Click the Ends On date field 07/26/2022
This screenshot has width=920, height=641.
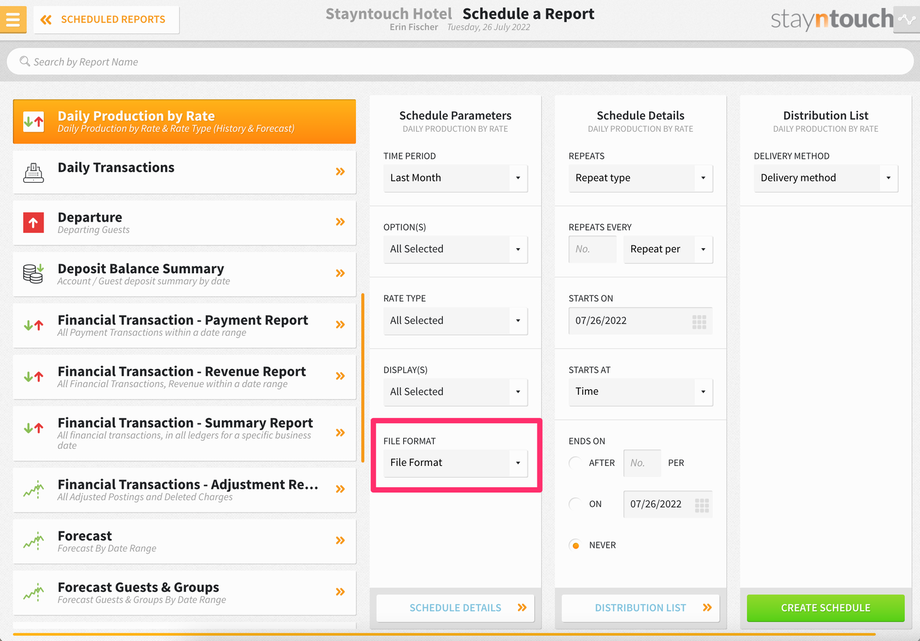coord(668,504)
